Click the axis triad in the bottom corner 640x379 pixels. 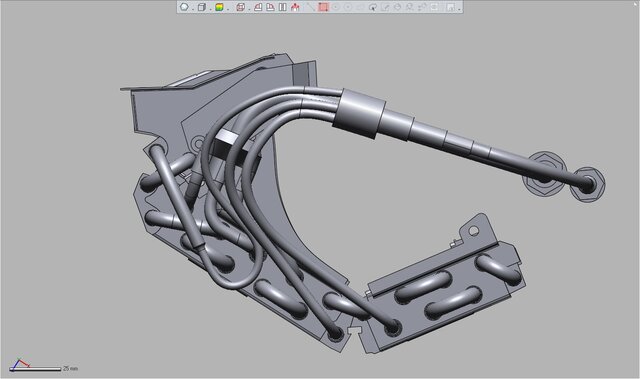pos(20,364)
